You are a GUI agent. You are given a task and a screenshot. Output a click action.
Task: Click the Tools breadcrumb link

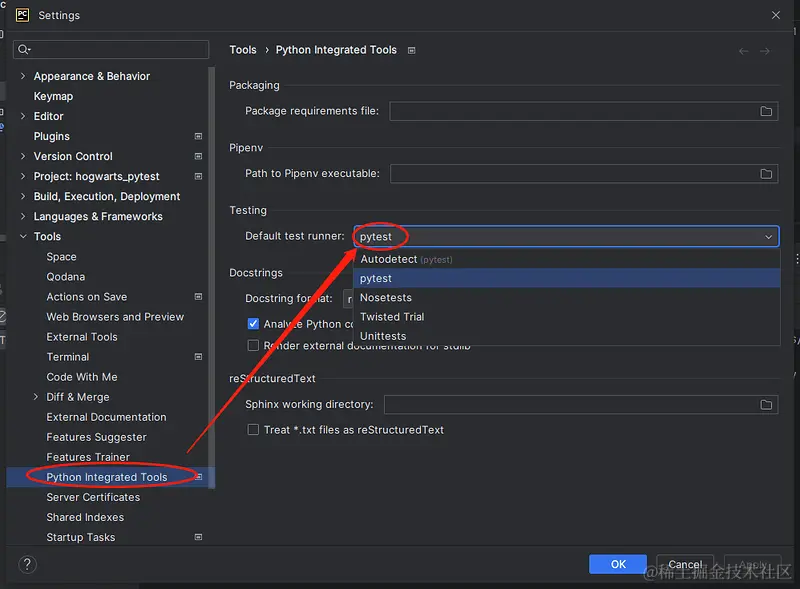point(243,50)
